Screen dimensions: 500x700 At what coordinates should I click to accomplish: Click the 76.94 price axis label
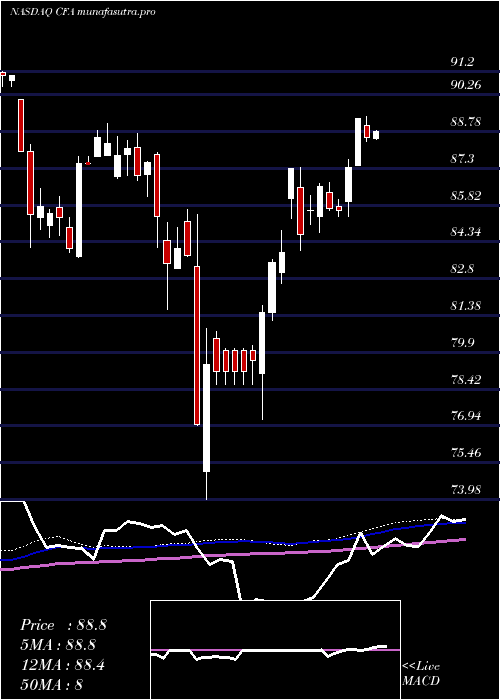tap(466, 416)
